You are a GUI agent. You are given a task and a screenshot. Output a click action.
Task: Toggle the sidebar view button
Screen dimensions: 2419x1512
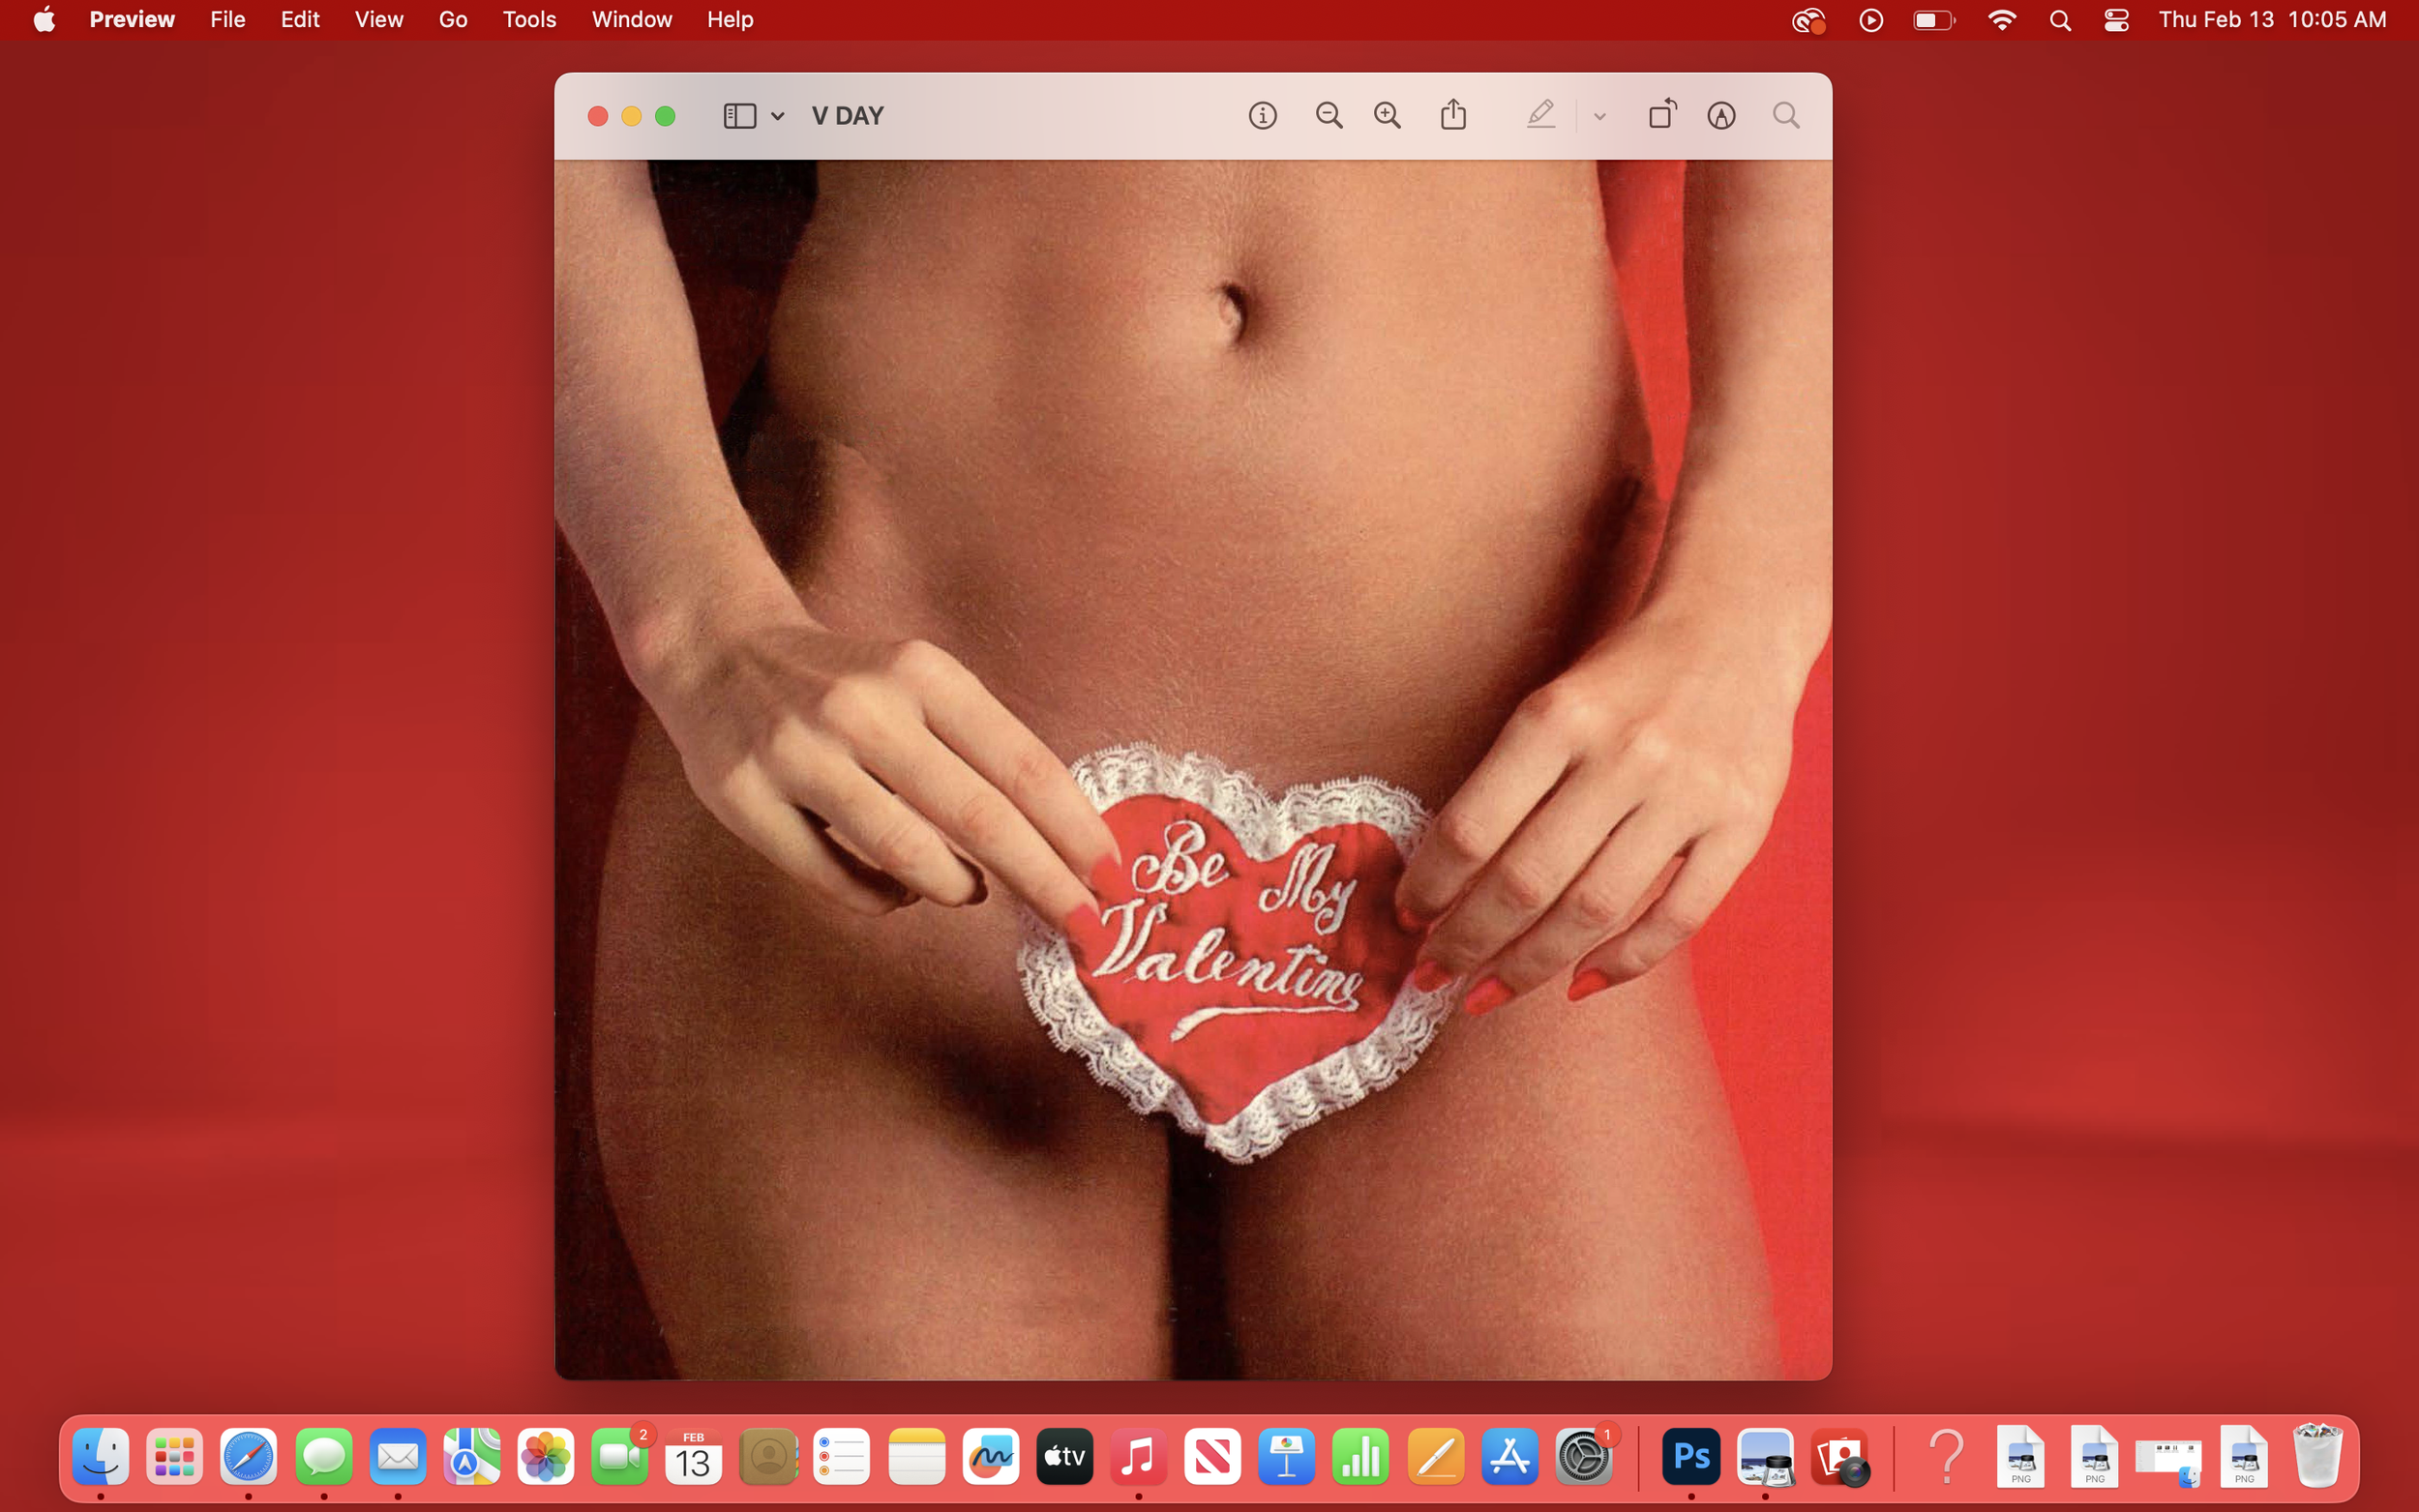tap(739, 116)
